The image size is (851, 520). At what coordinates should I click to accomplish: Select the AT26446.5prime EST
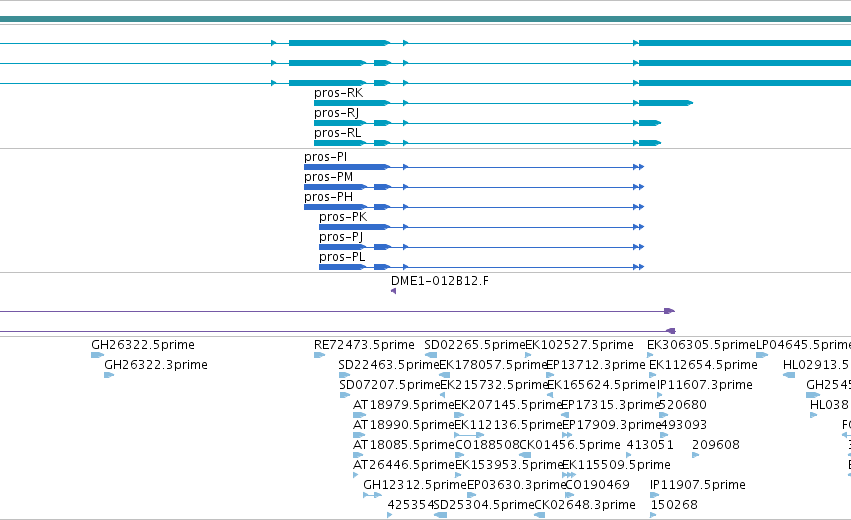(x=403, y=466)
